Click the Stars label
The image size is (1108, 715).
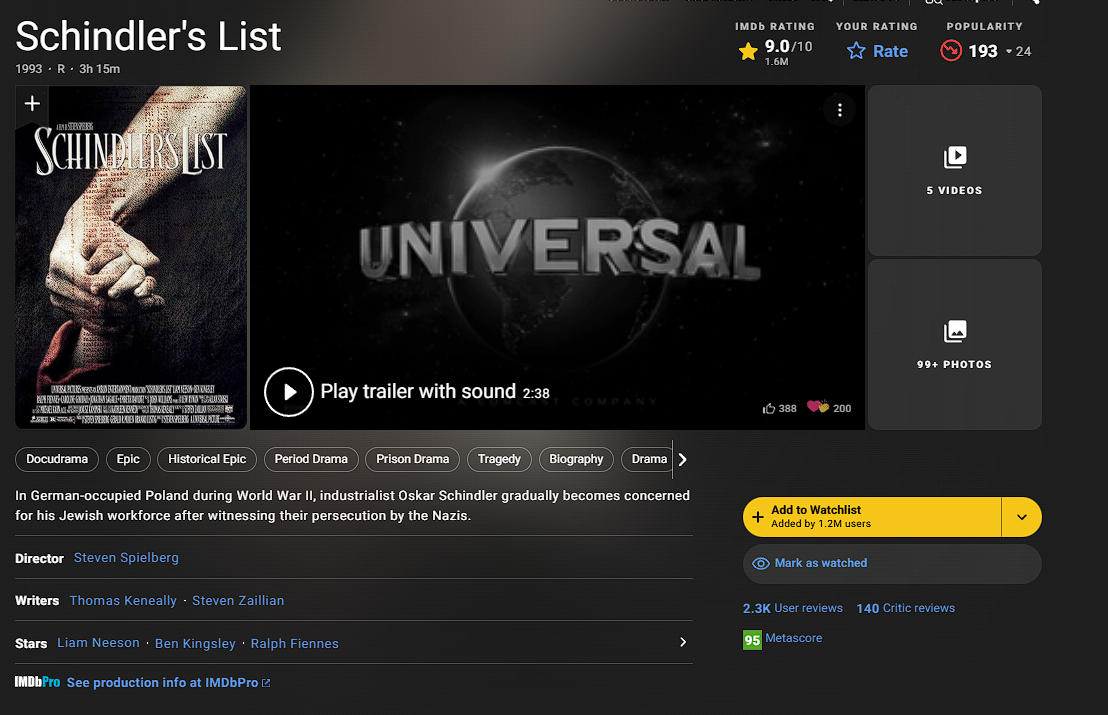click(x=31, y=644)
